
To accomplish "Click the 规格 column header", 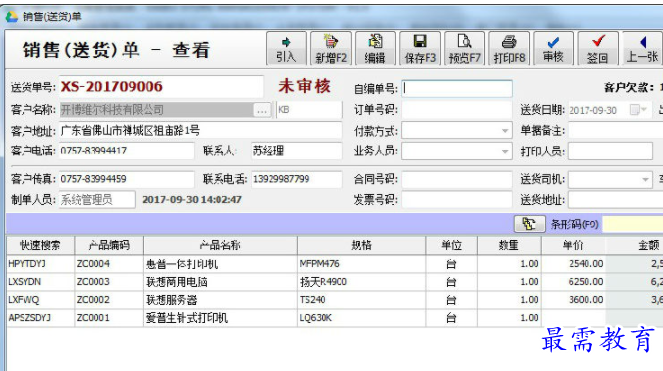I will 362,245.
